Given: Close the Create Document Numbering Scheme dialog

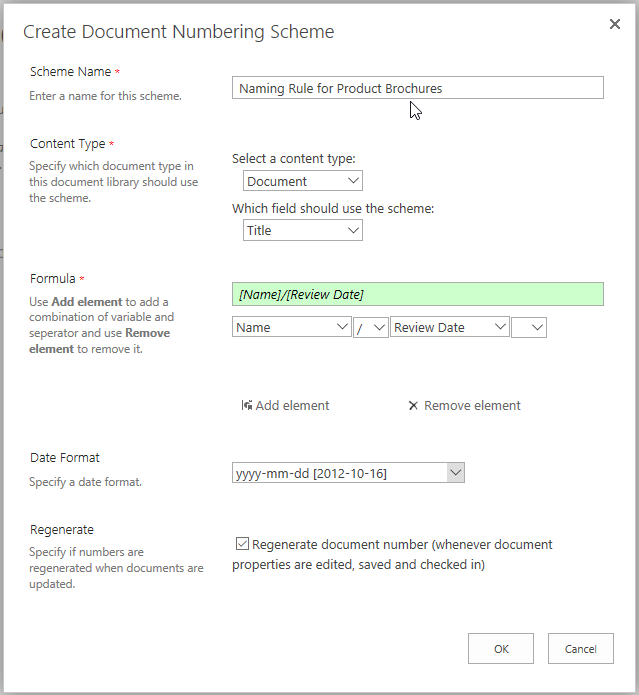Looking at the screenshot, I should [615, 24].
